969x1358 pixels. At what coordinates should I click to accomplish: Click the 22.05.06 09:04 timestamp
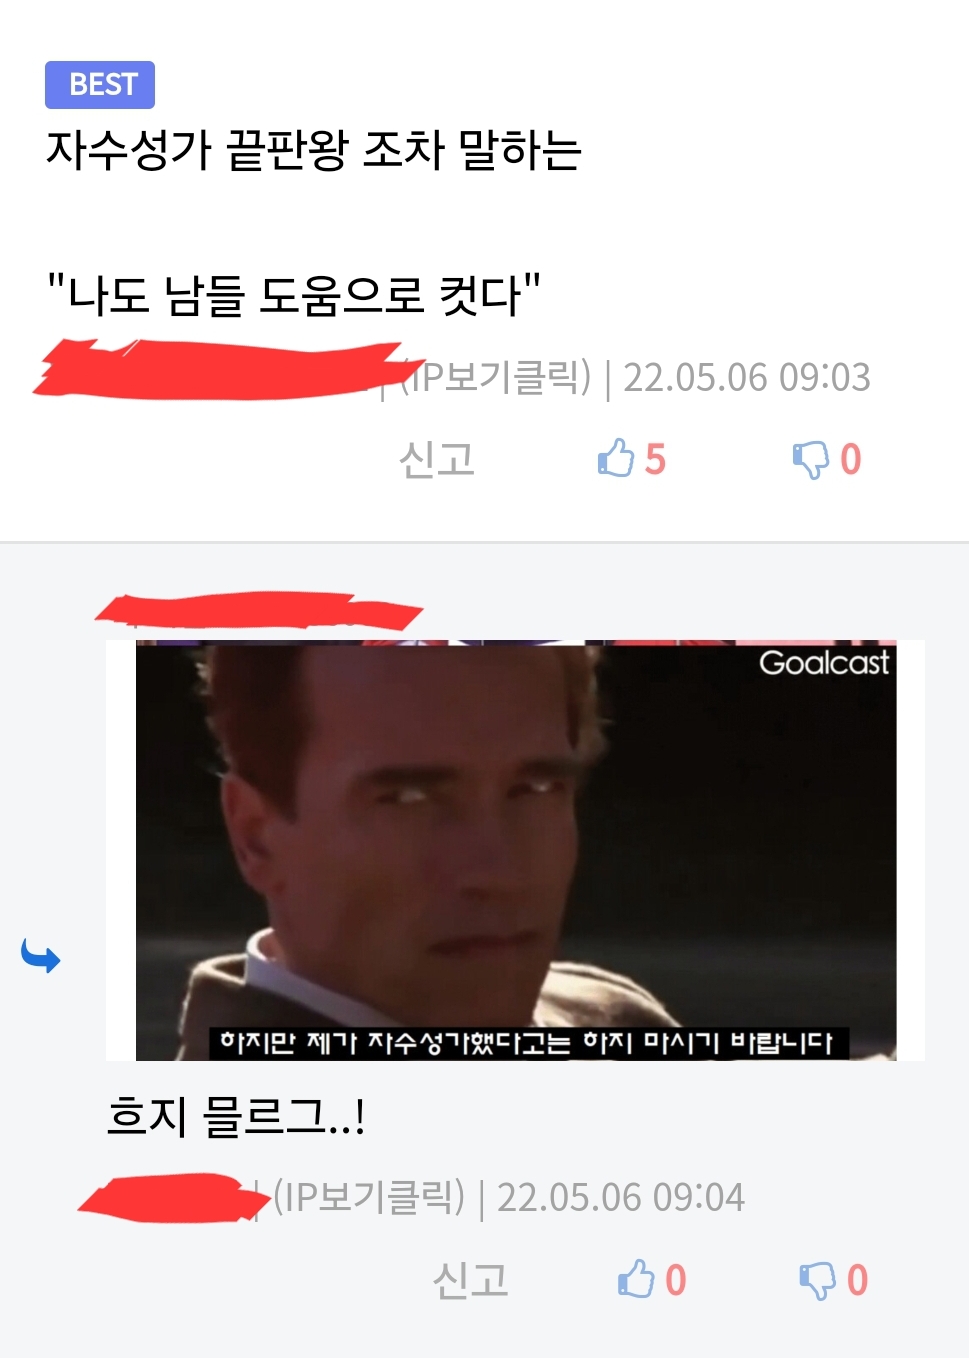click(621, 1197)
